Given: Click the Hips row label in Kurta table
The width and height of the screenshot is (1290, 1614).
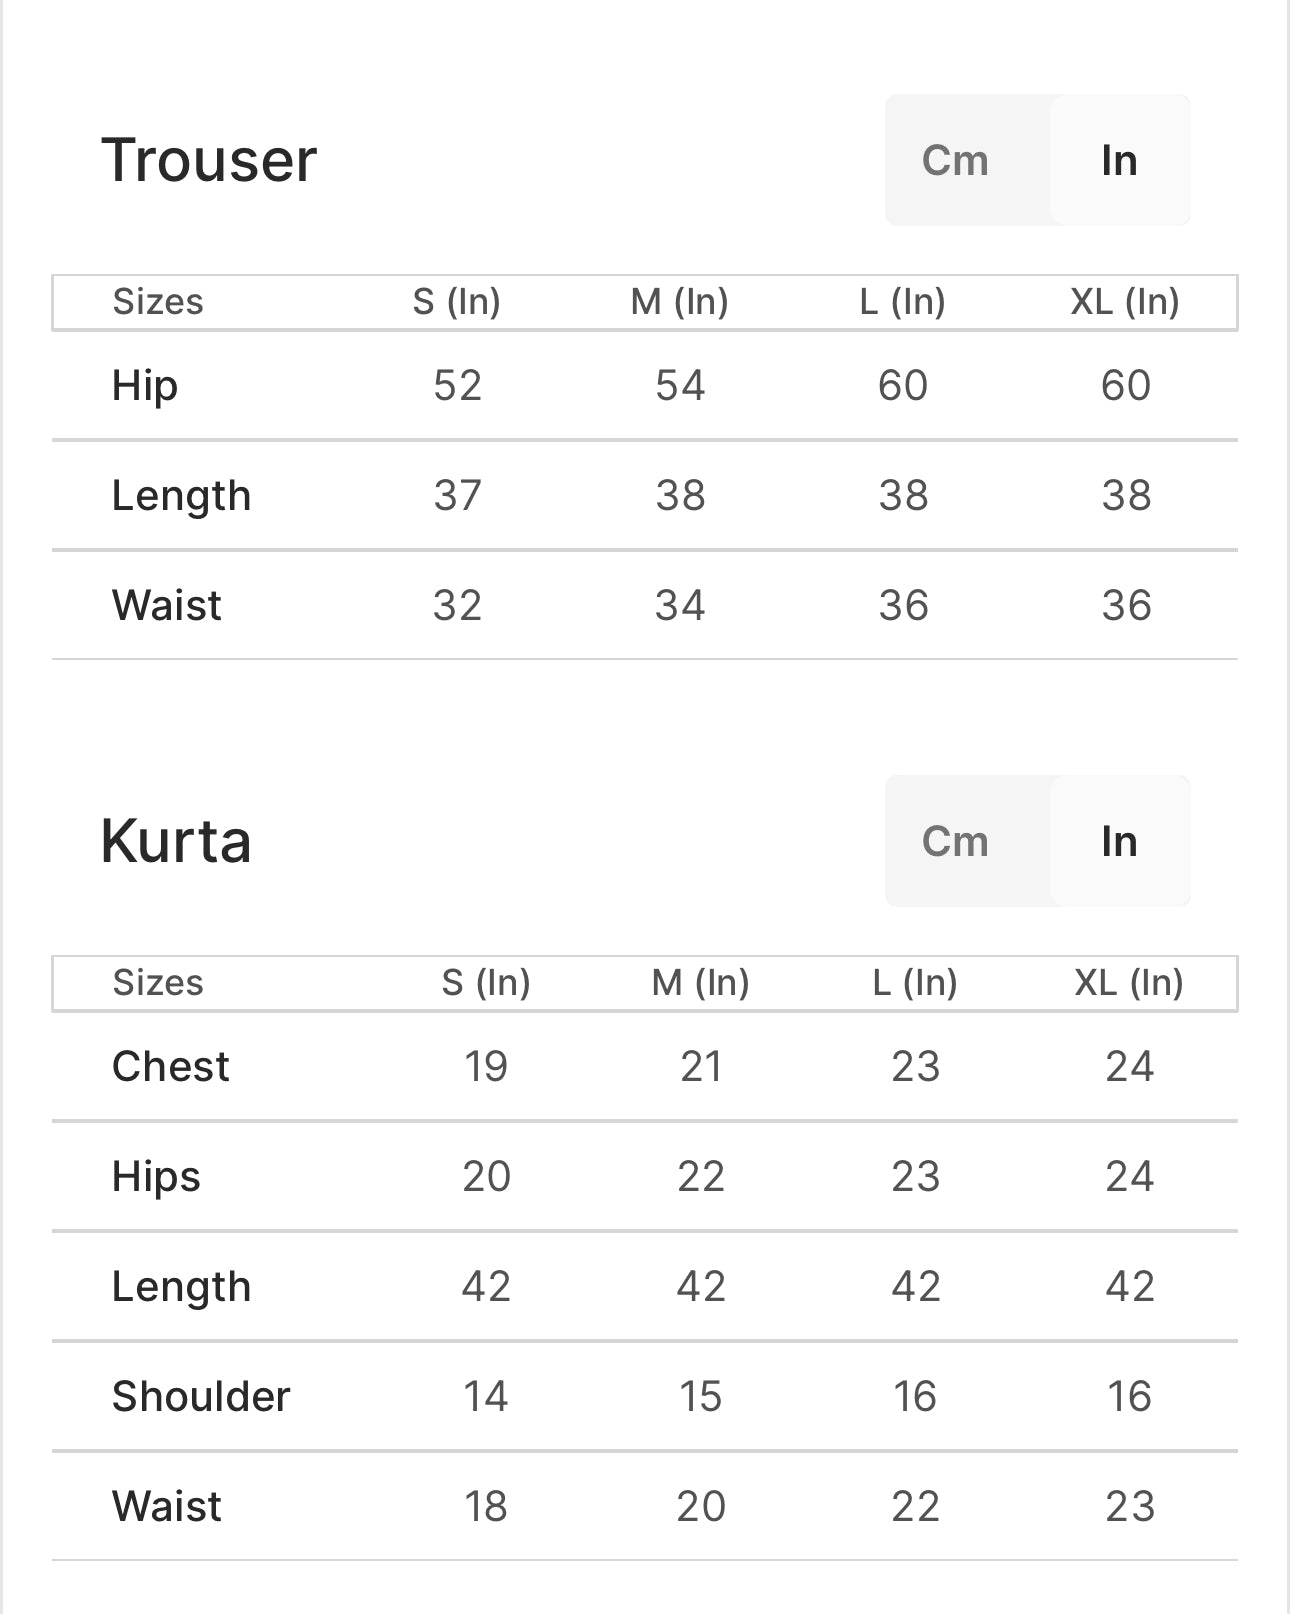Looking at the screenshot, I should coord(156,1176).
